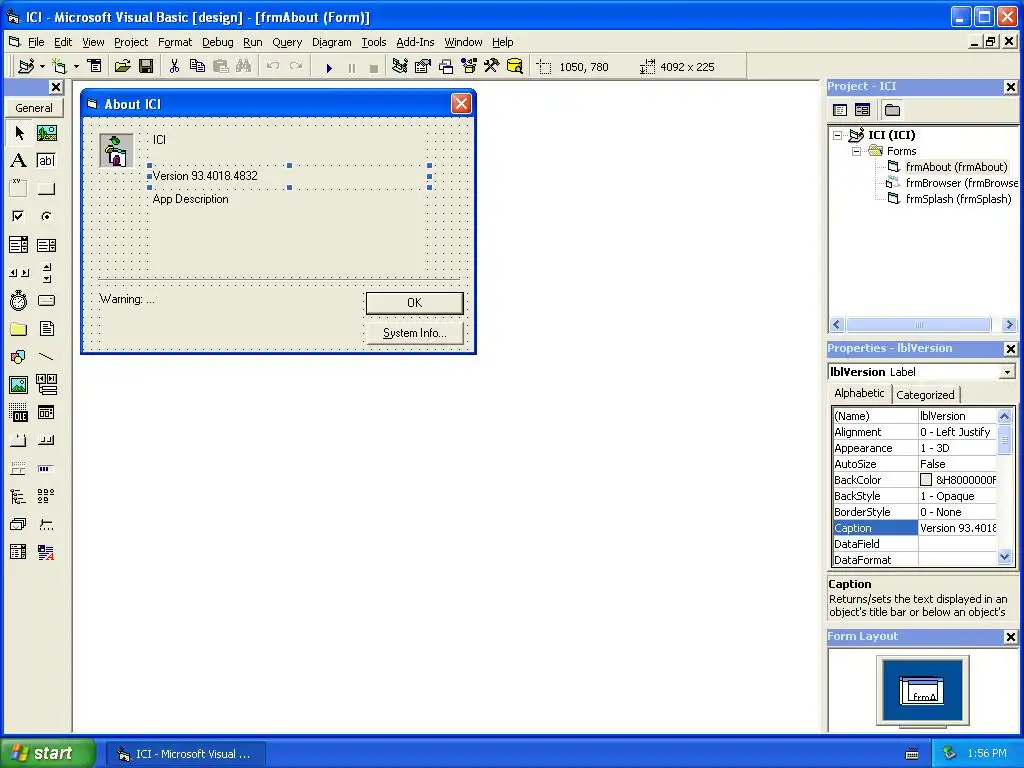1024x768 pixels.
Task: Select the DirListBox folder tool
Action: tap(19, 328)
